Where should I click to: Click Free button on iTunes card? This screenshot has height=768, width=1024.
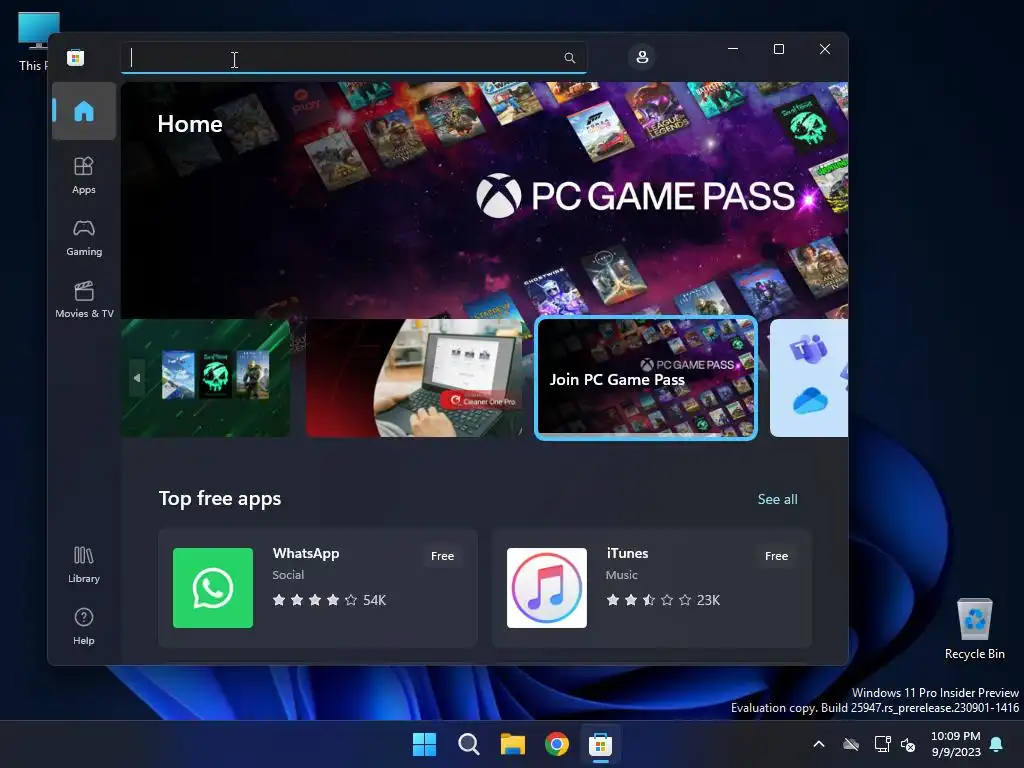776,556
